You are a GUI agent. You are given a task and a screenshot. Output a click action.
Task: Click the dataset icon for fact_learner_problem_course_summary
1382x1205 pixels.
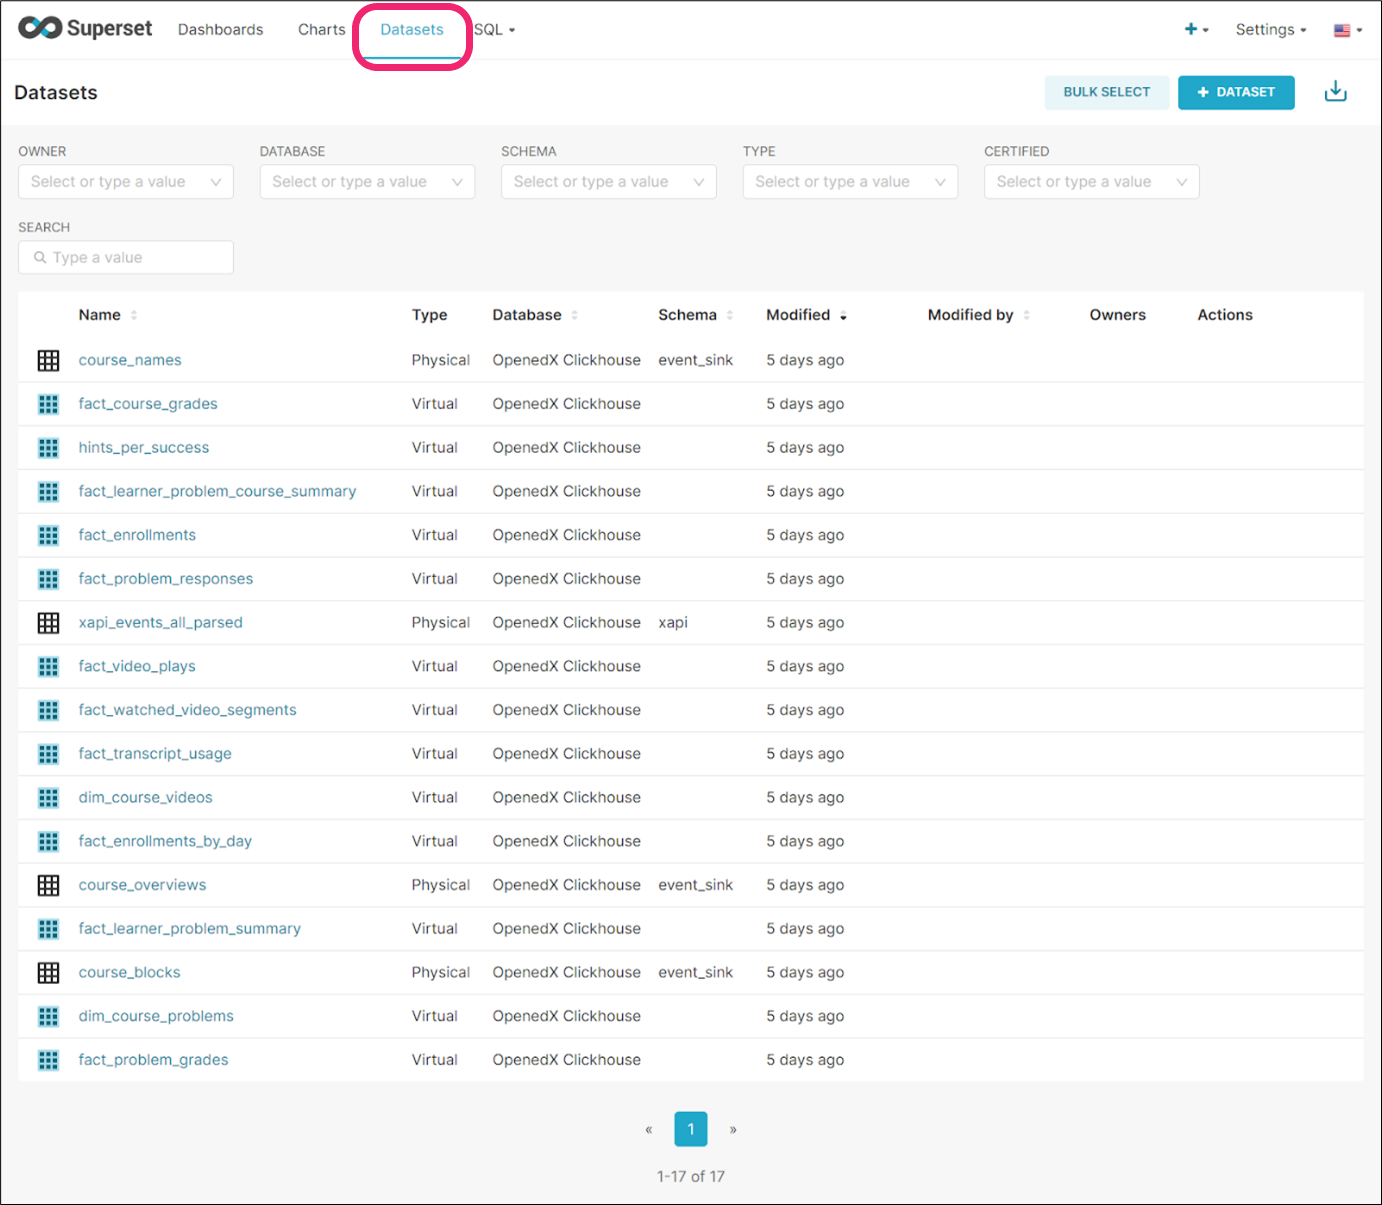click(48, 491)
